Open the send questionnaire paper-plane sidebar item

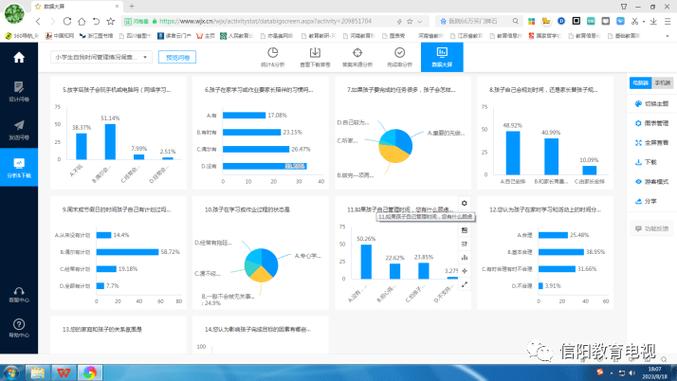19,130
